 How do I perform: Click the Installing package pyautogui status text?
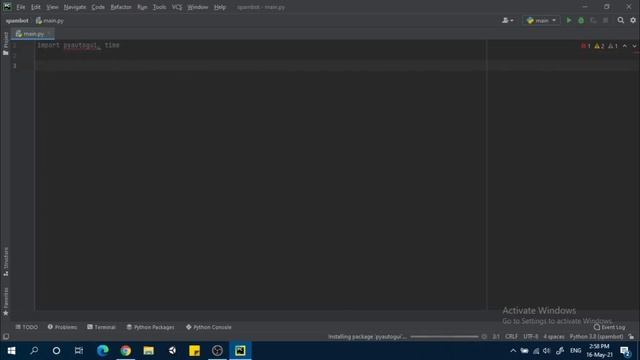click(x=367, y=337)
